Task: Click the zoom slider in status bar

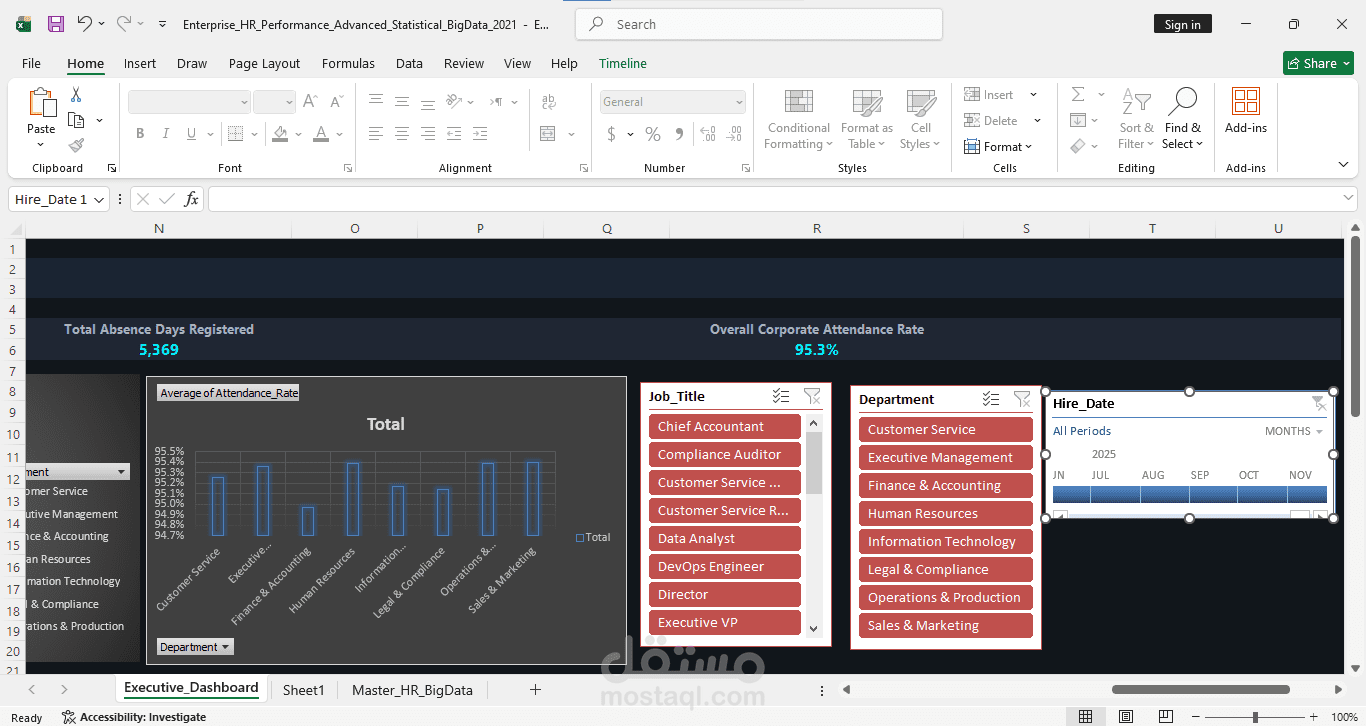Action: pos(1255,717)
